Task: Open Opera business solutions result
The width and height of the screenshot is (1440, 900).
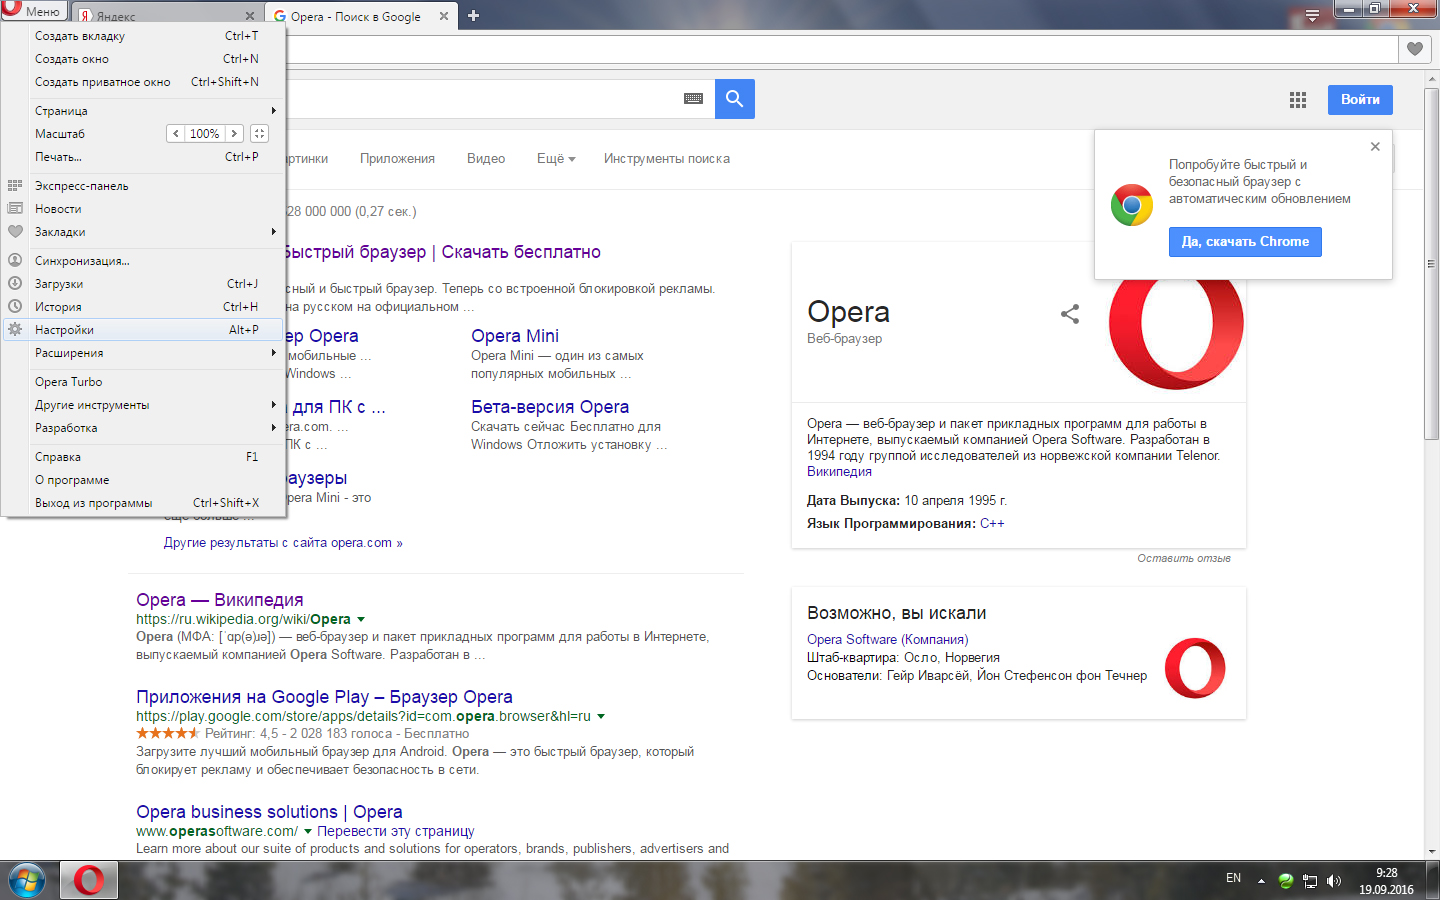Action: (x=269, y=812)
